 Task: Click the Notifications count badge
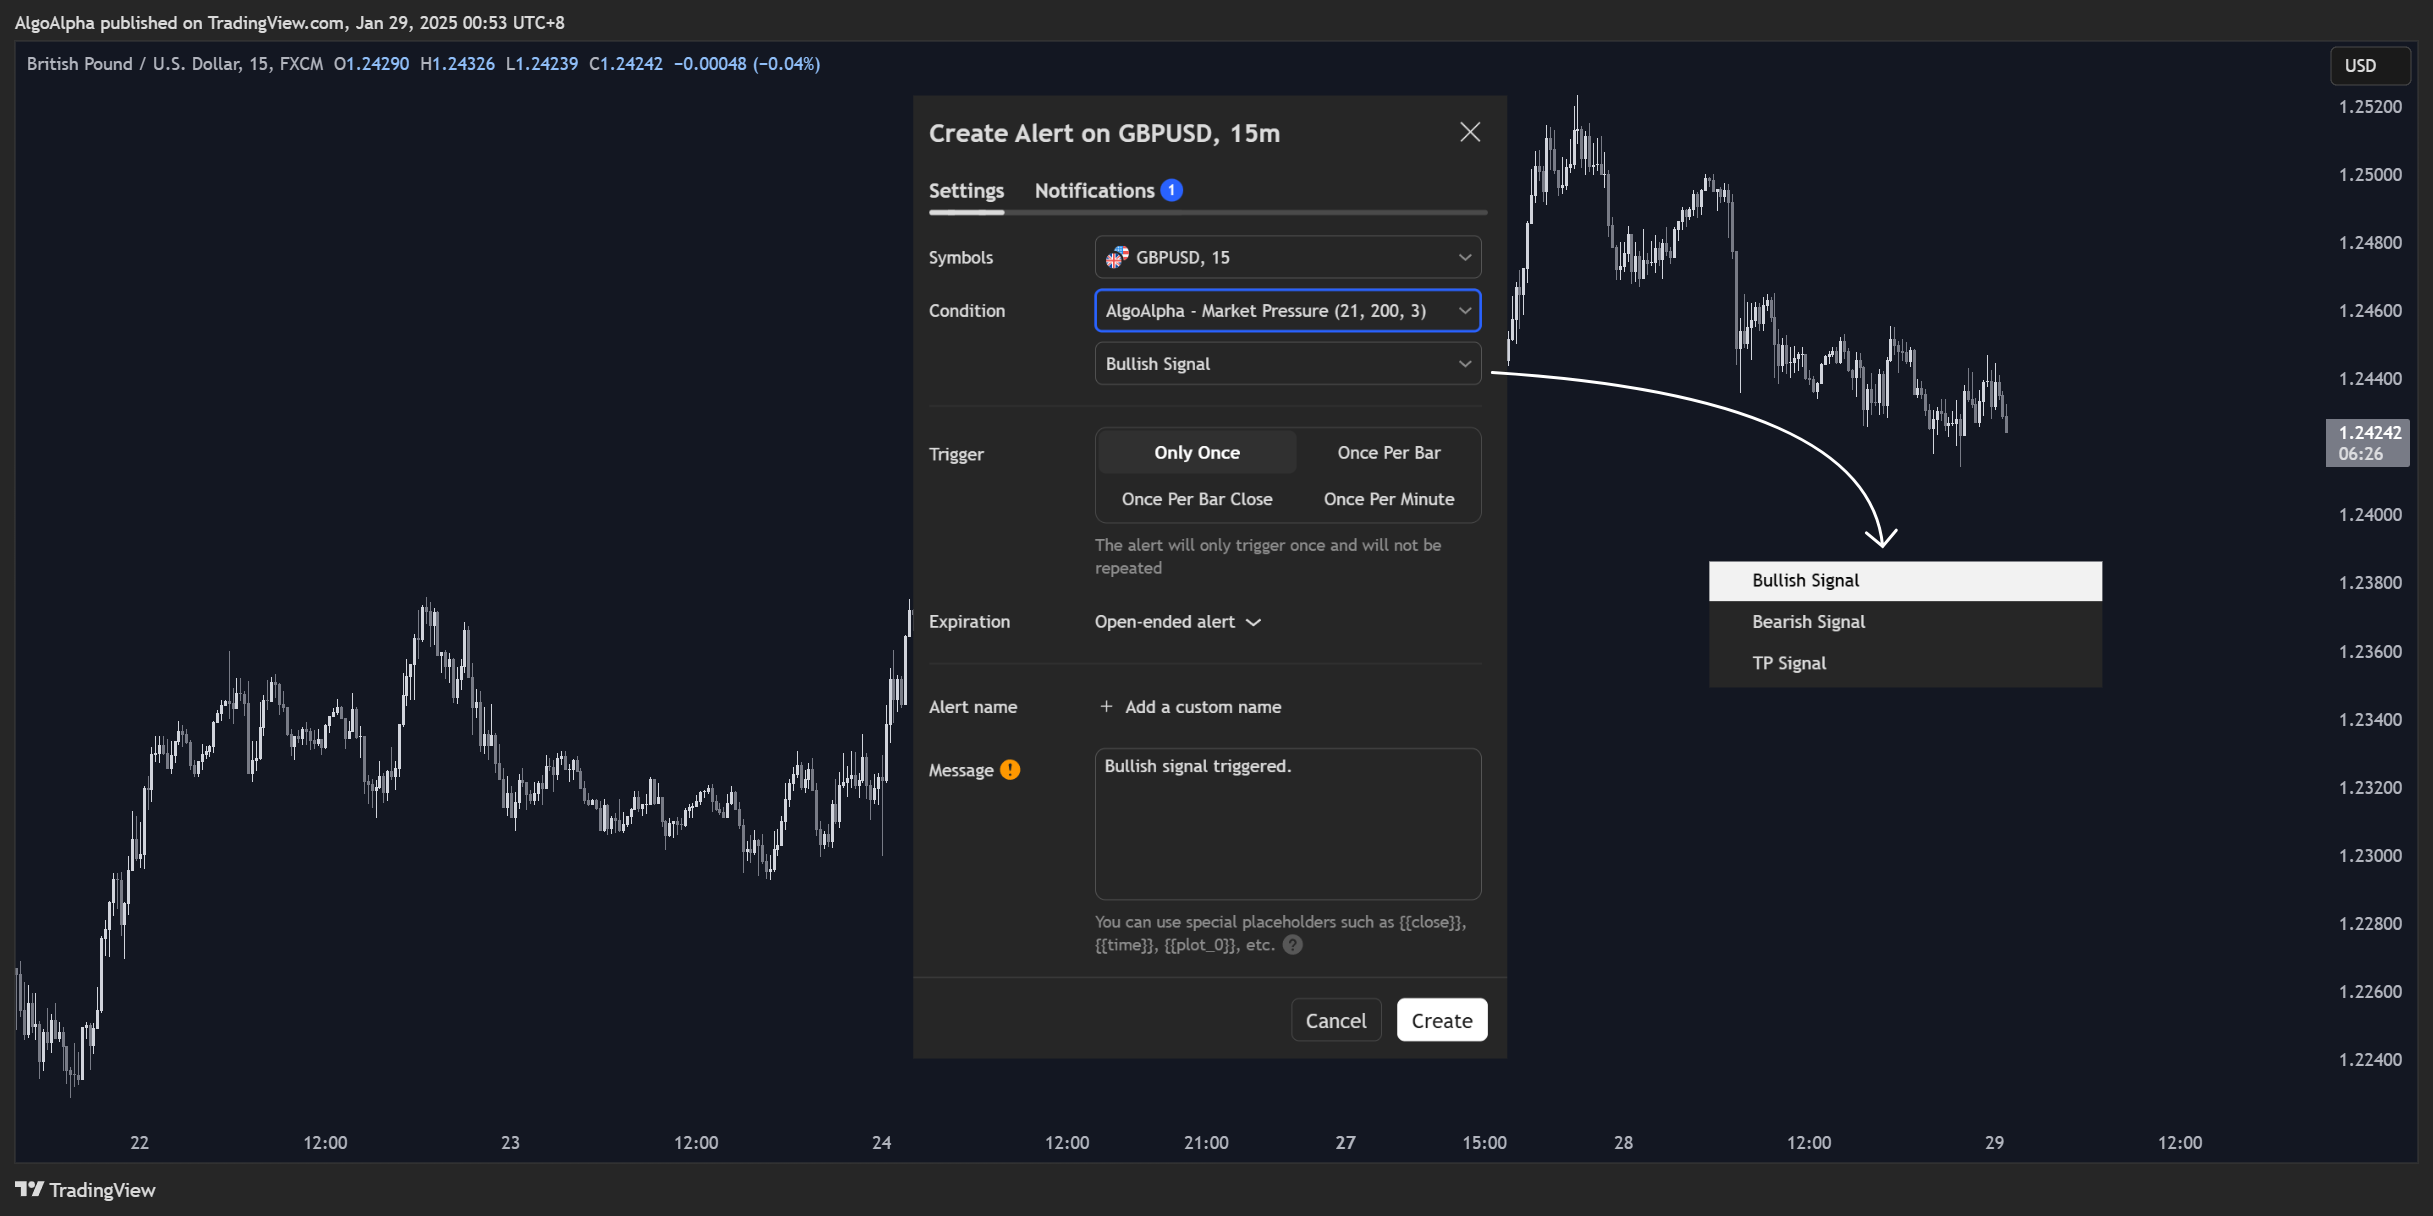[1171, 190]
